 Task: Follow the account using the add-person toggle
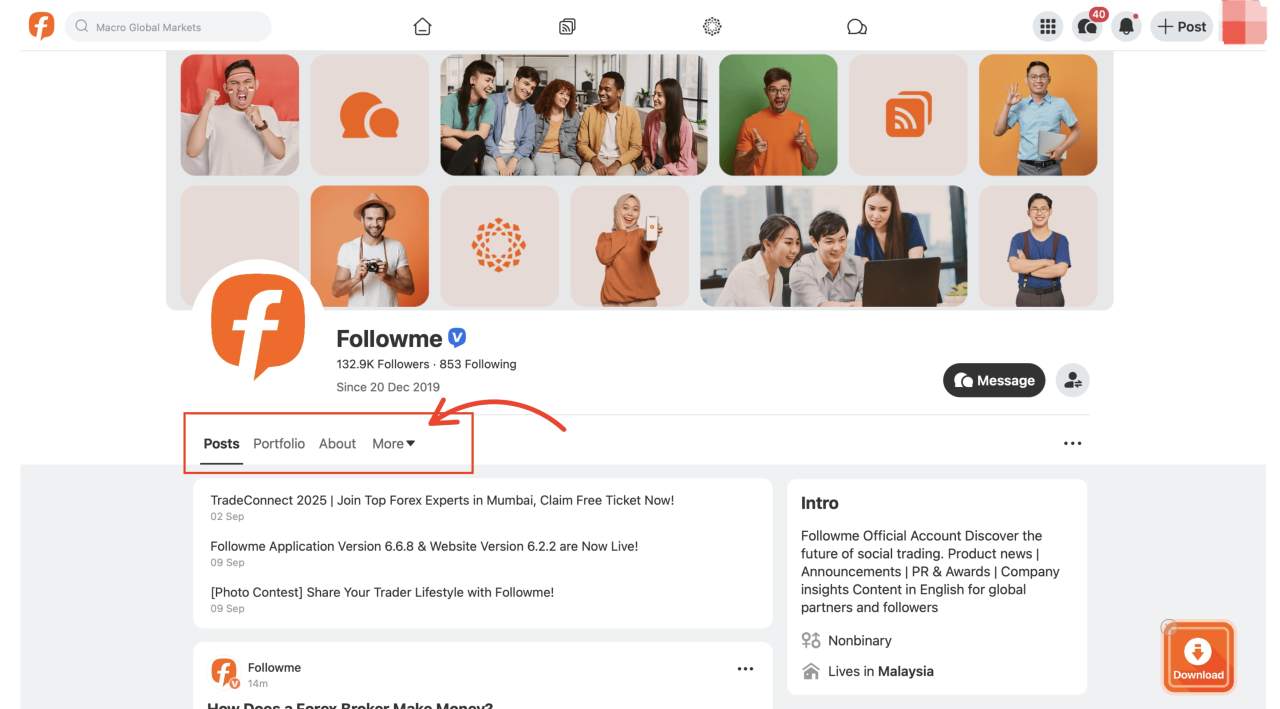[x=1072, y=380]
